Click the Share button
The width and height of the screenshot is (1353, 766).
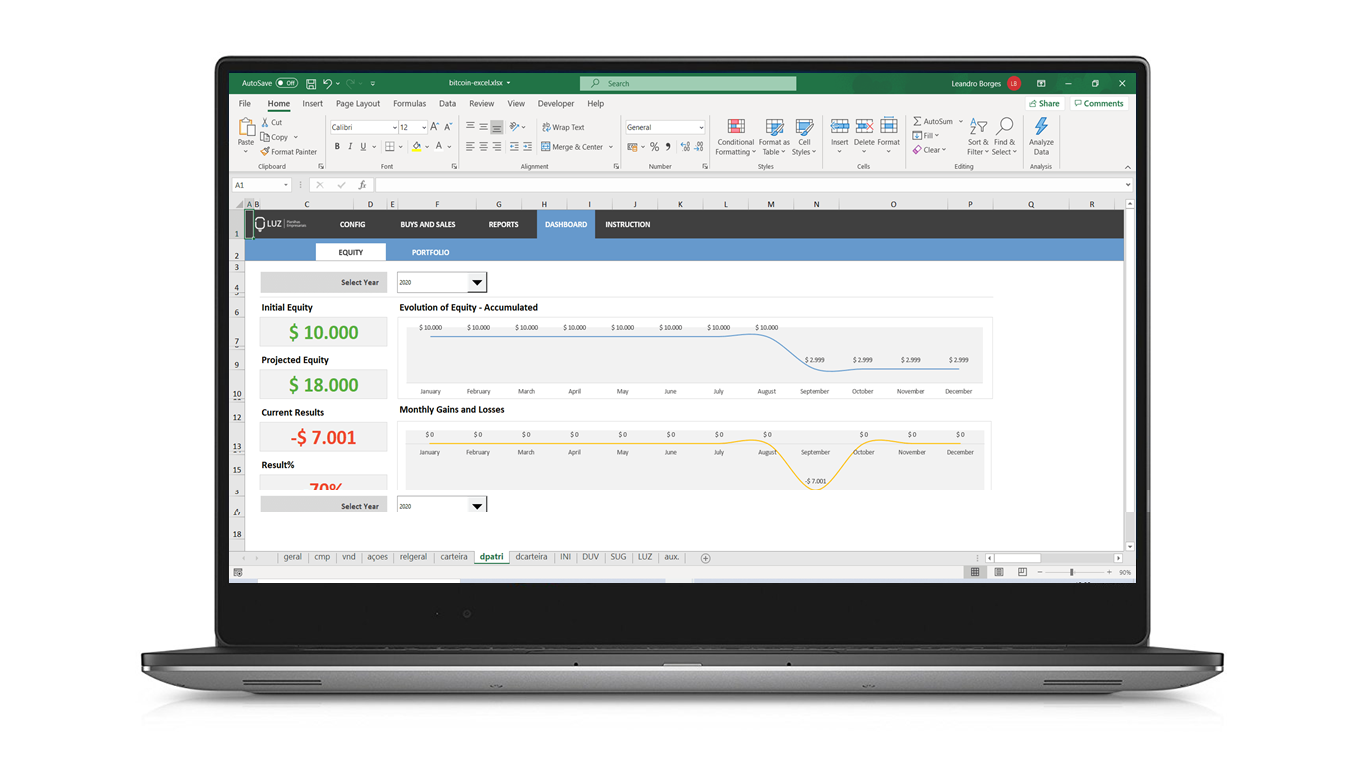click(1044, 103)
